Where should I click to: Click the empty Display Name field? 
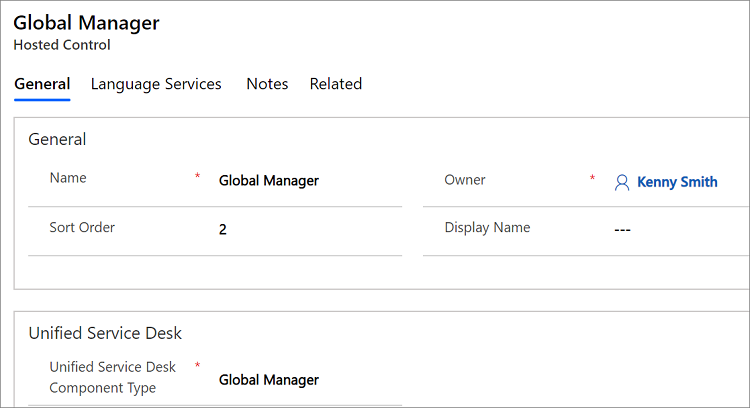pyautogui.click(x=622, y=230)
